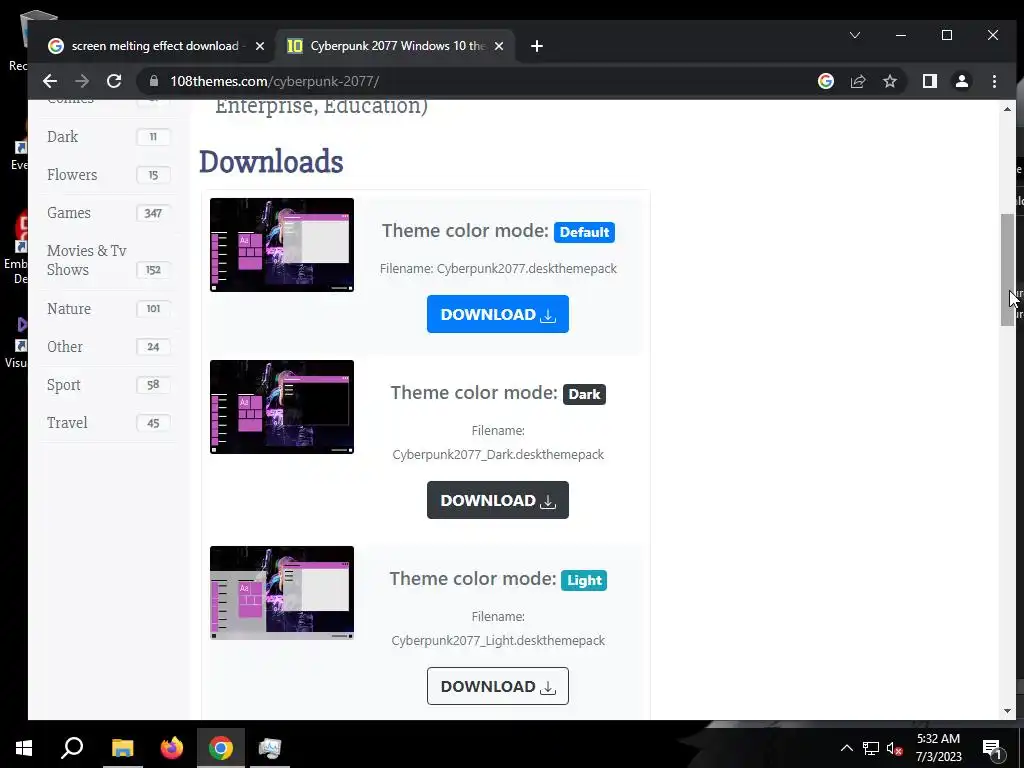Open the Flowers category link
Image resolution: width=1024 pixels, height=768 pixels.
(72, 174)
